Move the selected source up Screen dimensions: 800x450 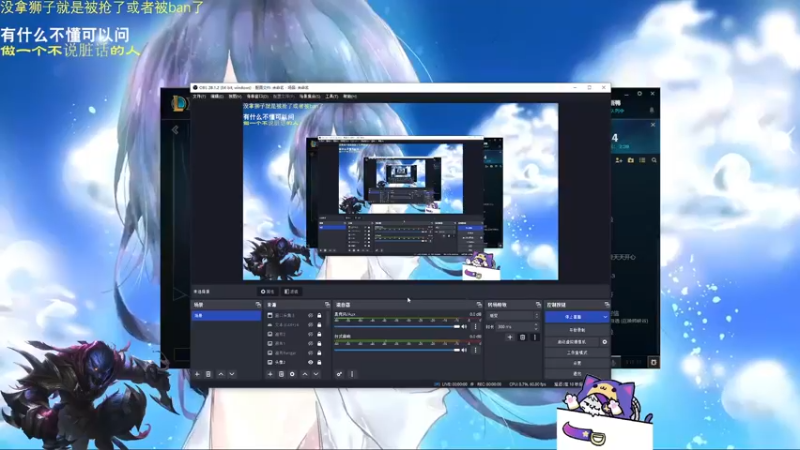coord(305,374)
